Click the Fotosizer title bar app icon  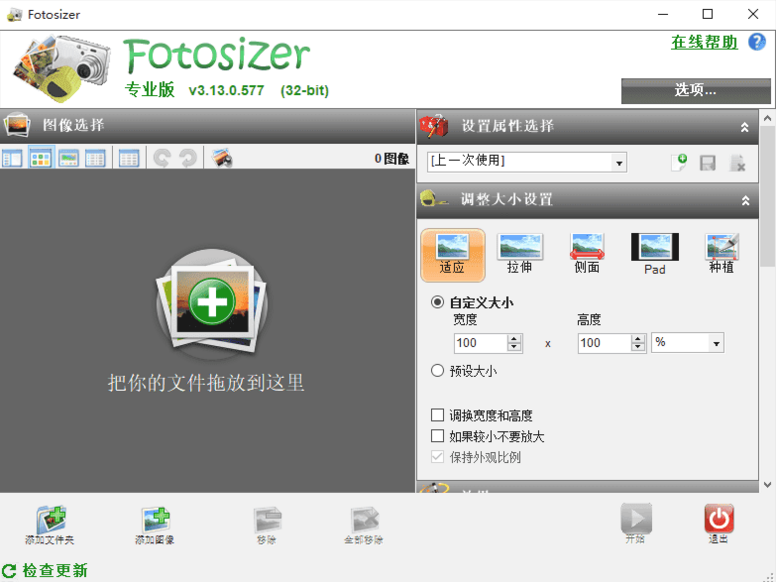(14, 14)
